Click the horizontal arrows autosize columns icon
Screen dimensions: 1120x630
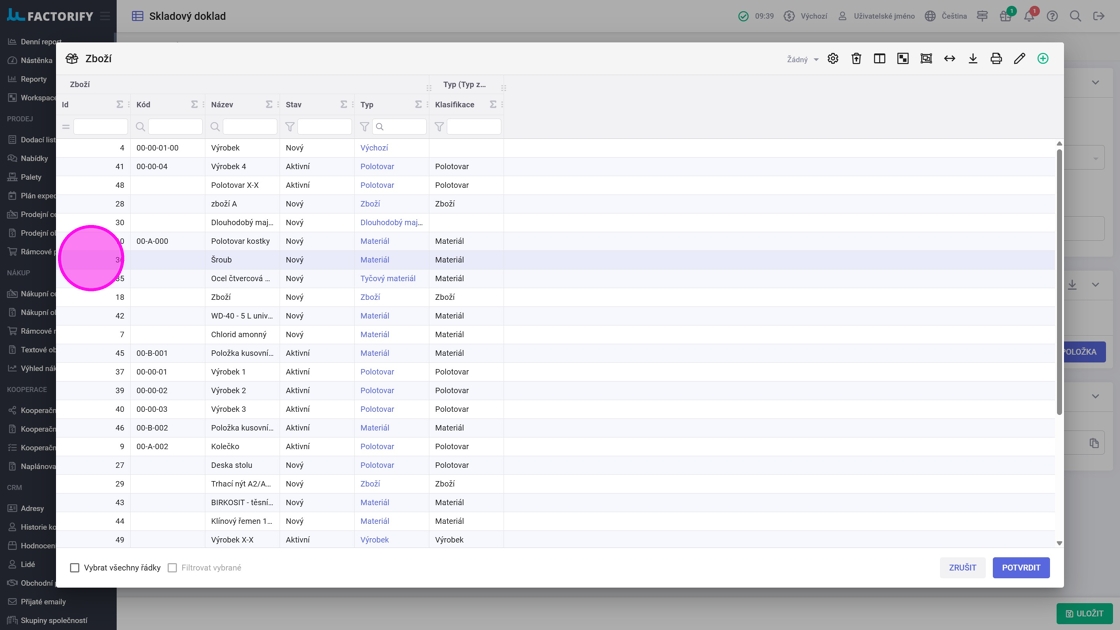coord(949,59)
